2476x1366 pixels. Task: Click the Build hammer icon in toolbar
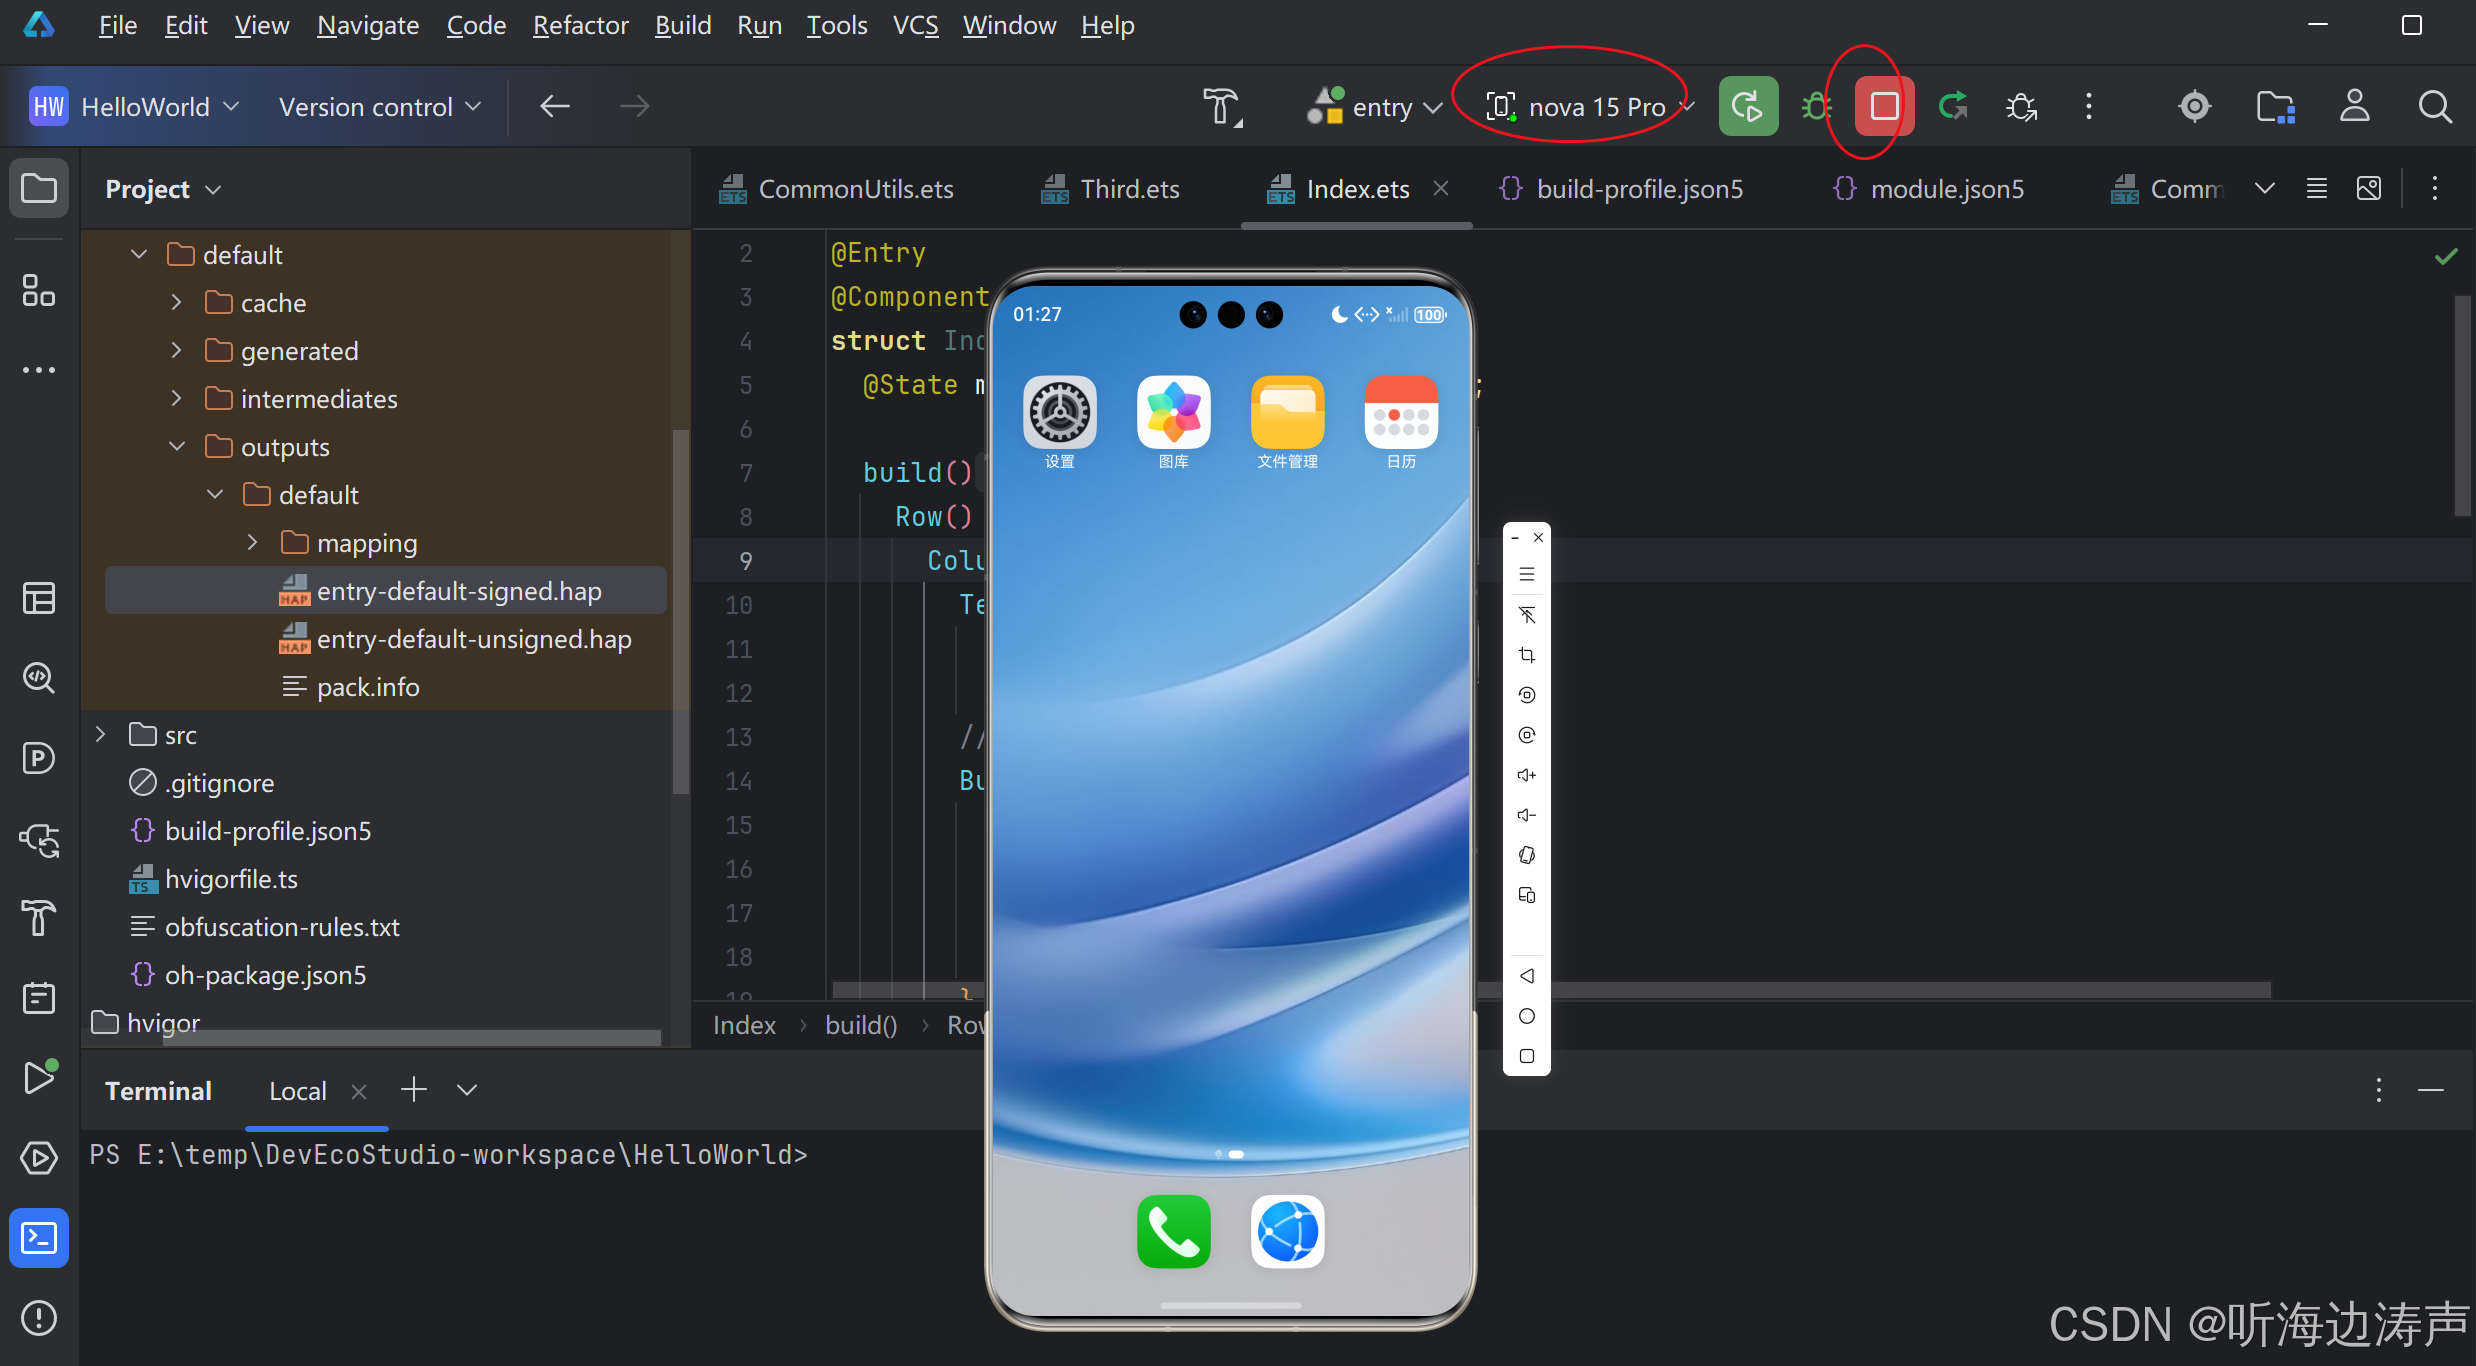pyautogui.click(x=1222, y=107)
